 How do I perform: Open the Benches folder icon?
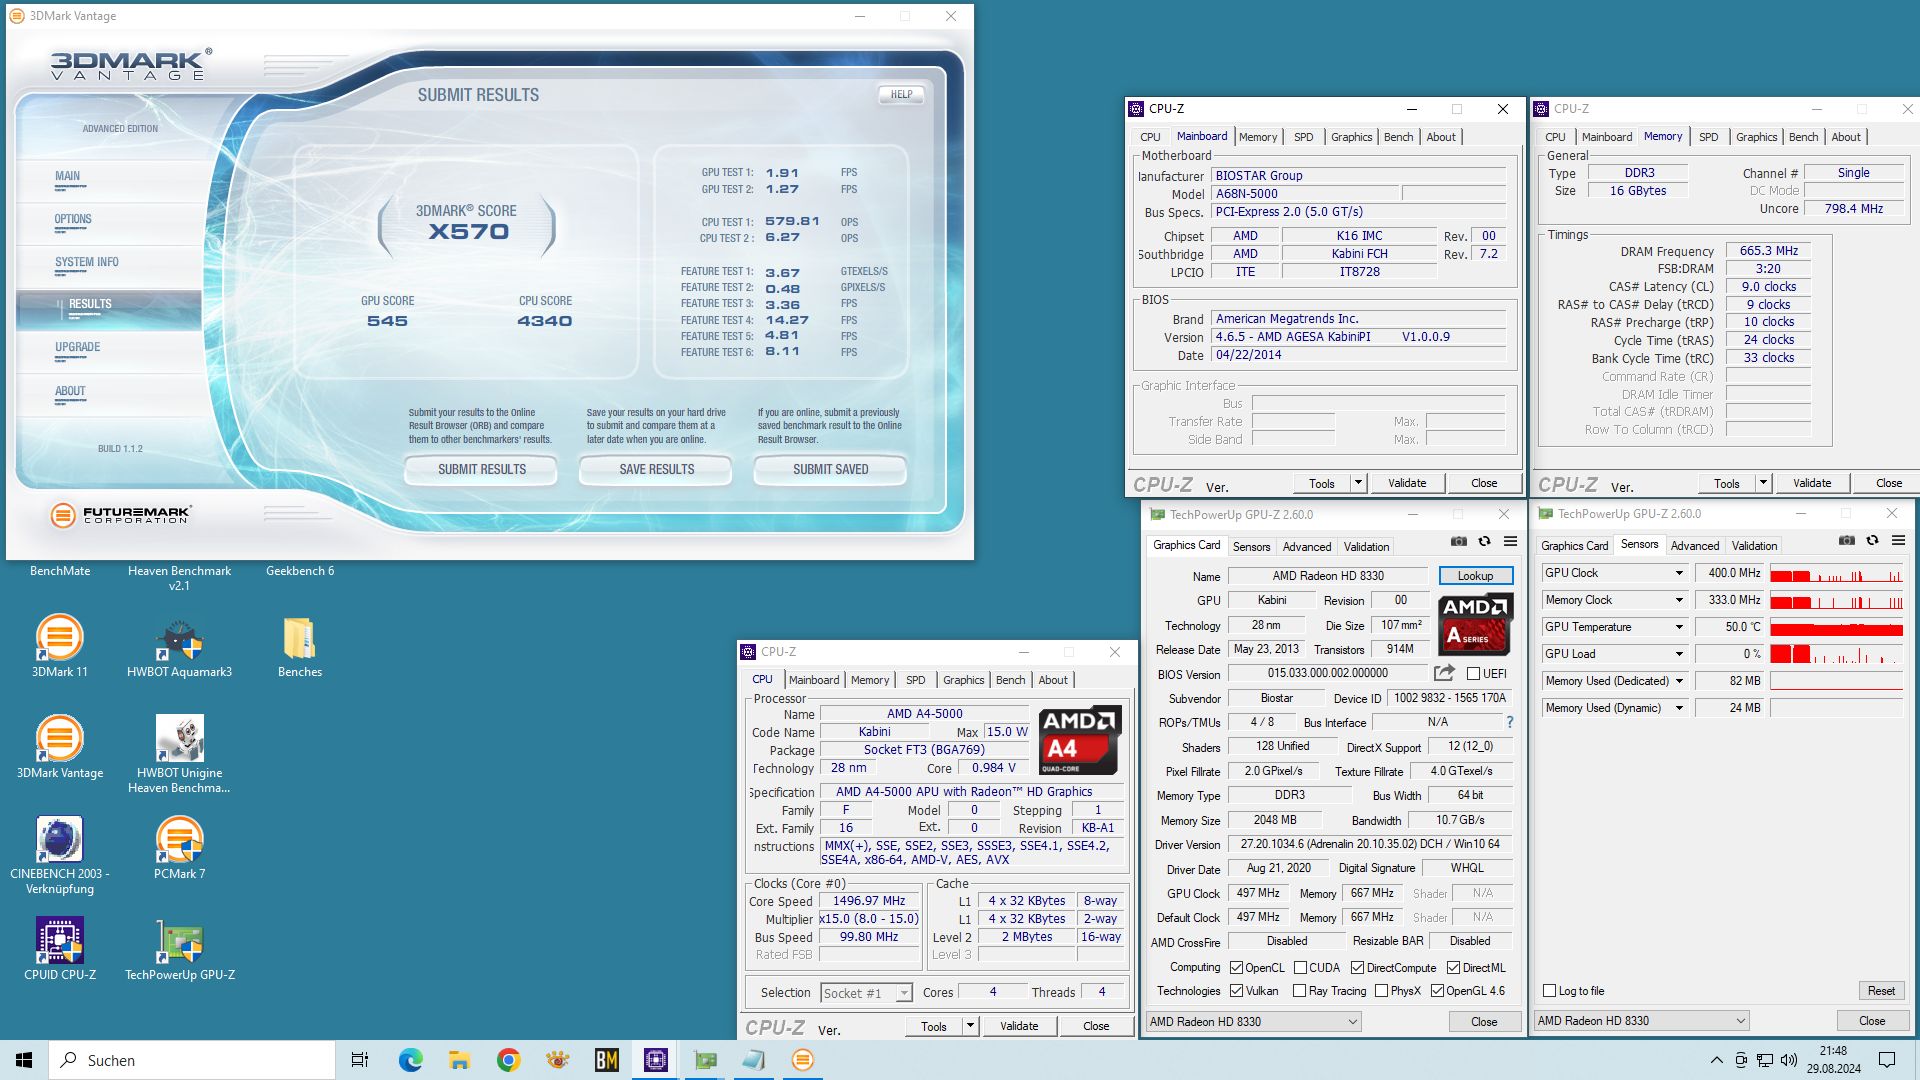click(300, 646)
